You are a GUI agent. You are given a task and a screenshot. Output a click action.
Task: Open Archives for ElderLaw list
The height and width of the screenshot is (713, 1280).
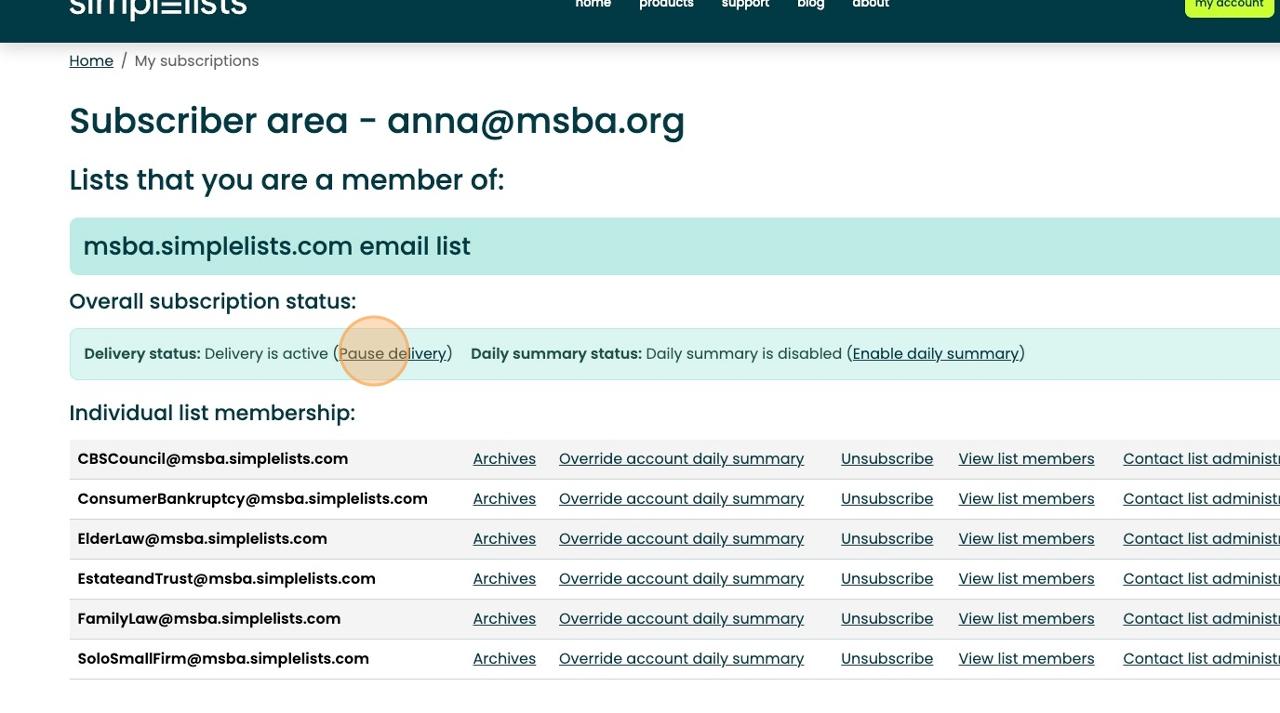pyautogui.click(x=504, y=539)
